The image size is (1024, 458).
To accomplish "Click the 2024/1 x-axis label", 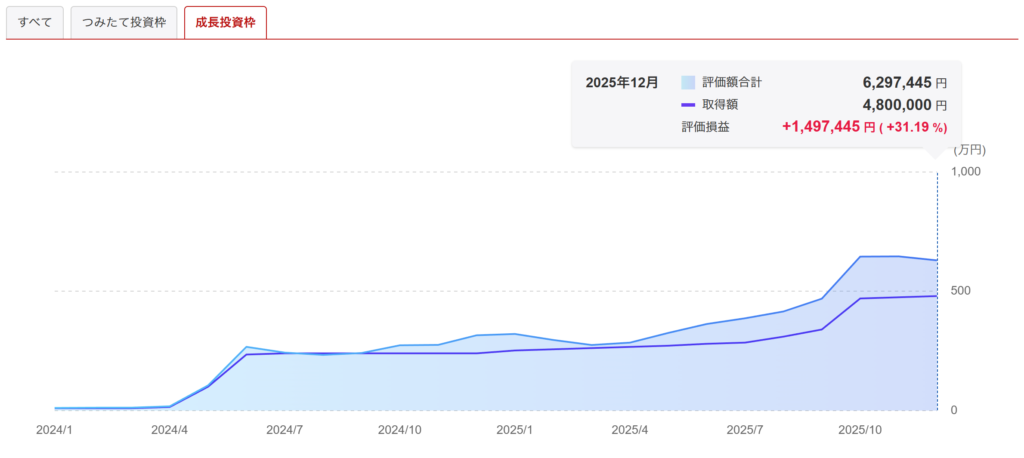I will click(55, 430).
